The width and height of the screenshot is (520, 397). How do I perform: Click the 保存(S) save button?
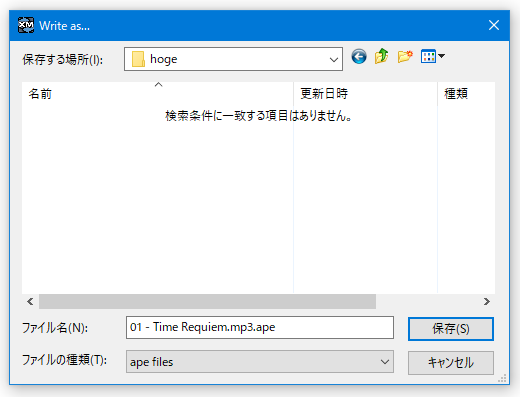[x=451, y=329]
